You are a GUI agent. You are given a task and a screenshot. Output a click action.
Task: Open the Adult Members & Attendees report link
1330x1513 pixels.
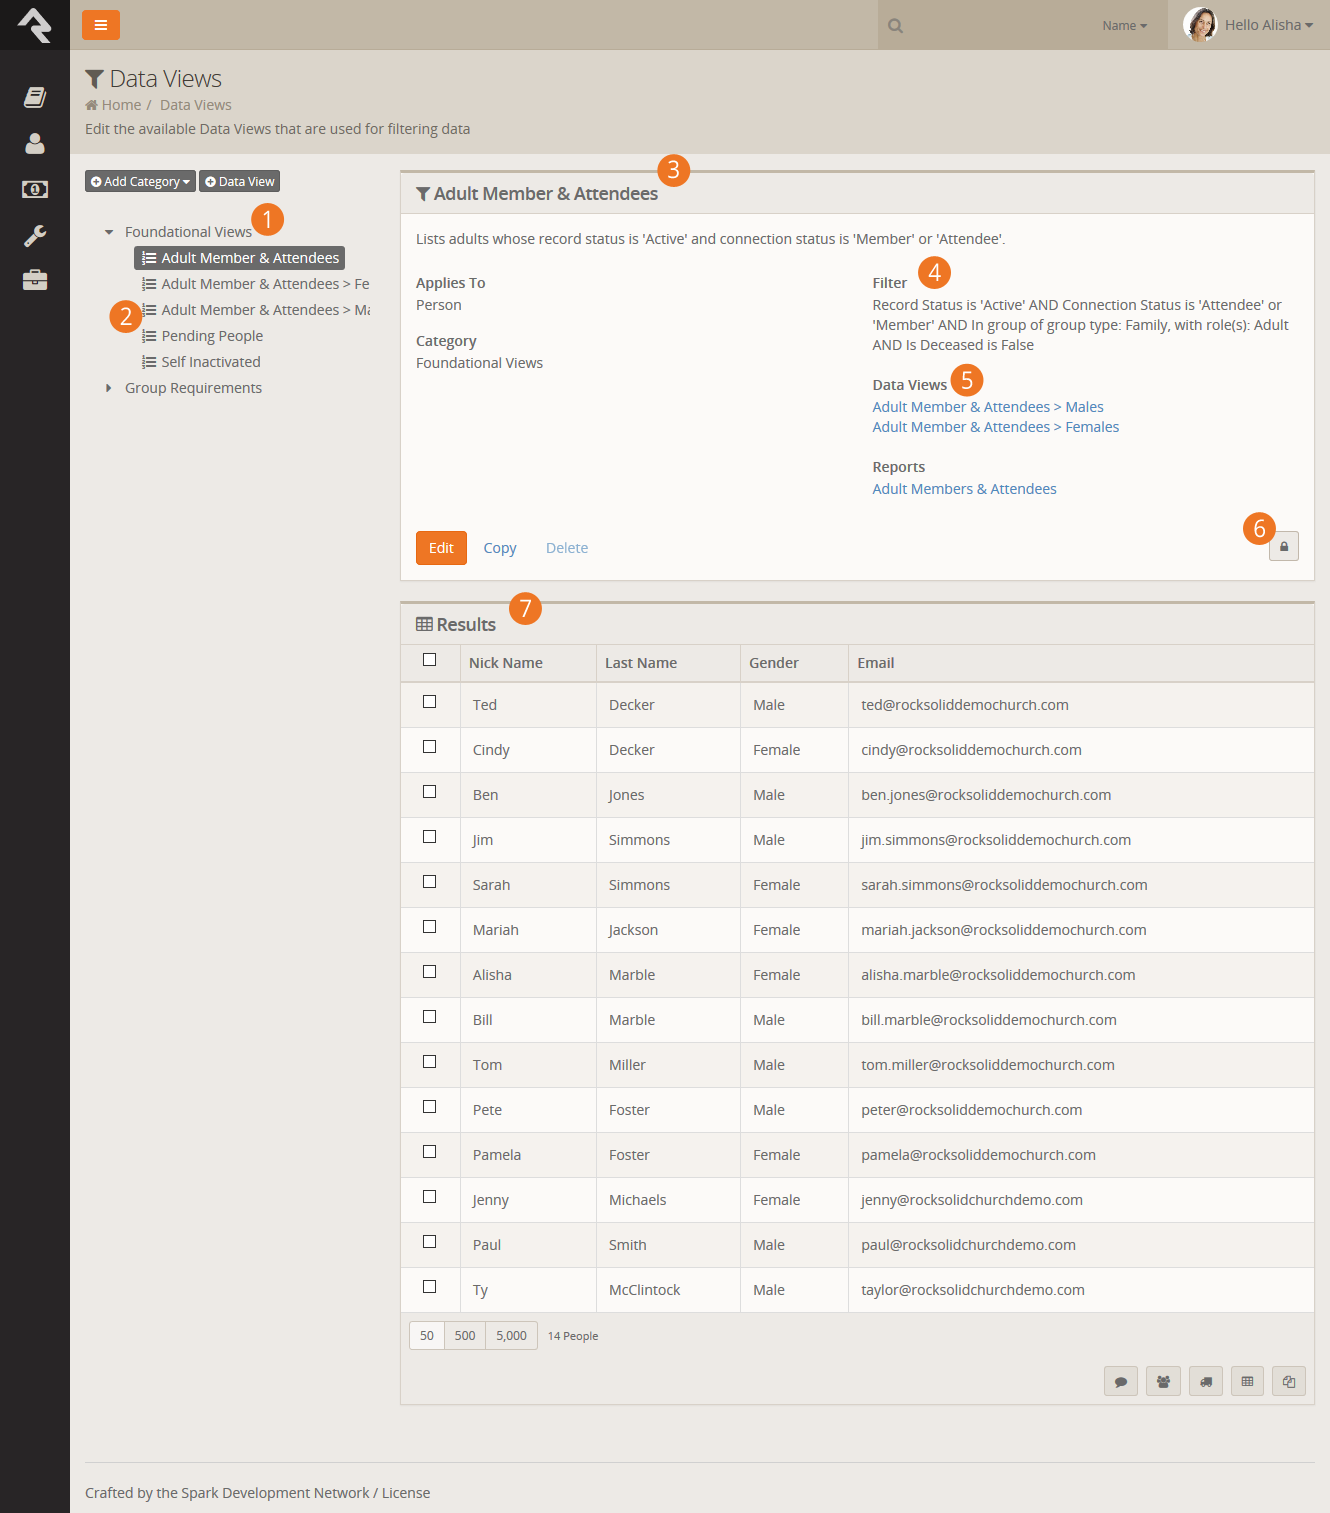coord(965,489)
